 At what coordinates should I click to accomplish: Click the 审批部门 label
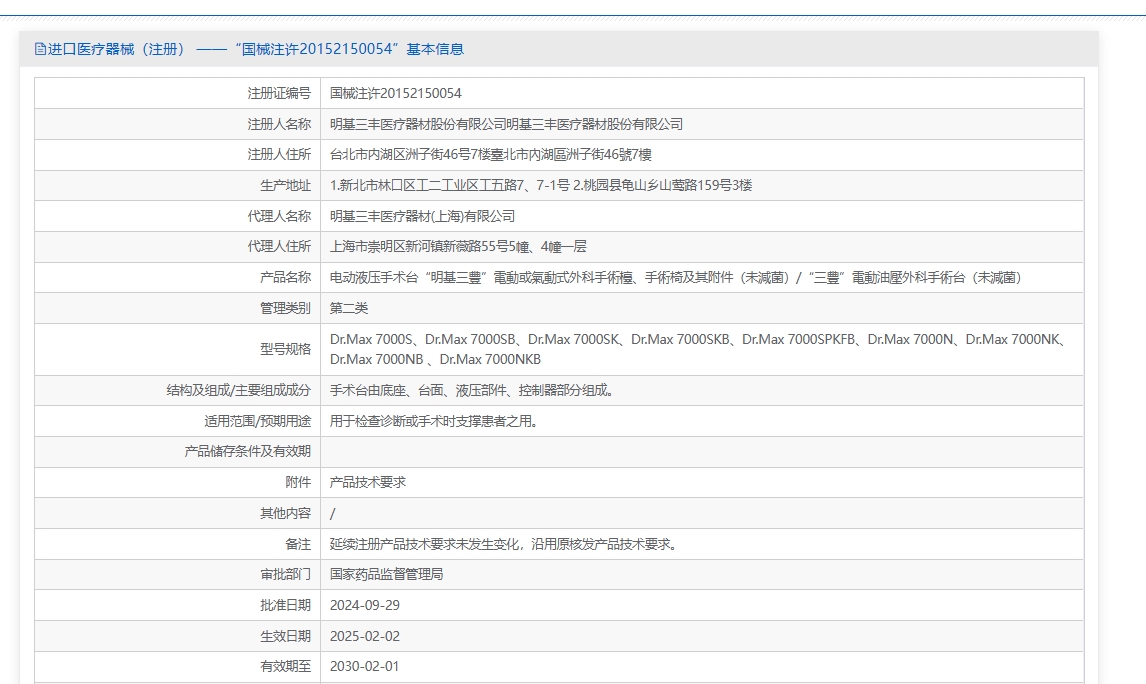click(x=286, y=574)
